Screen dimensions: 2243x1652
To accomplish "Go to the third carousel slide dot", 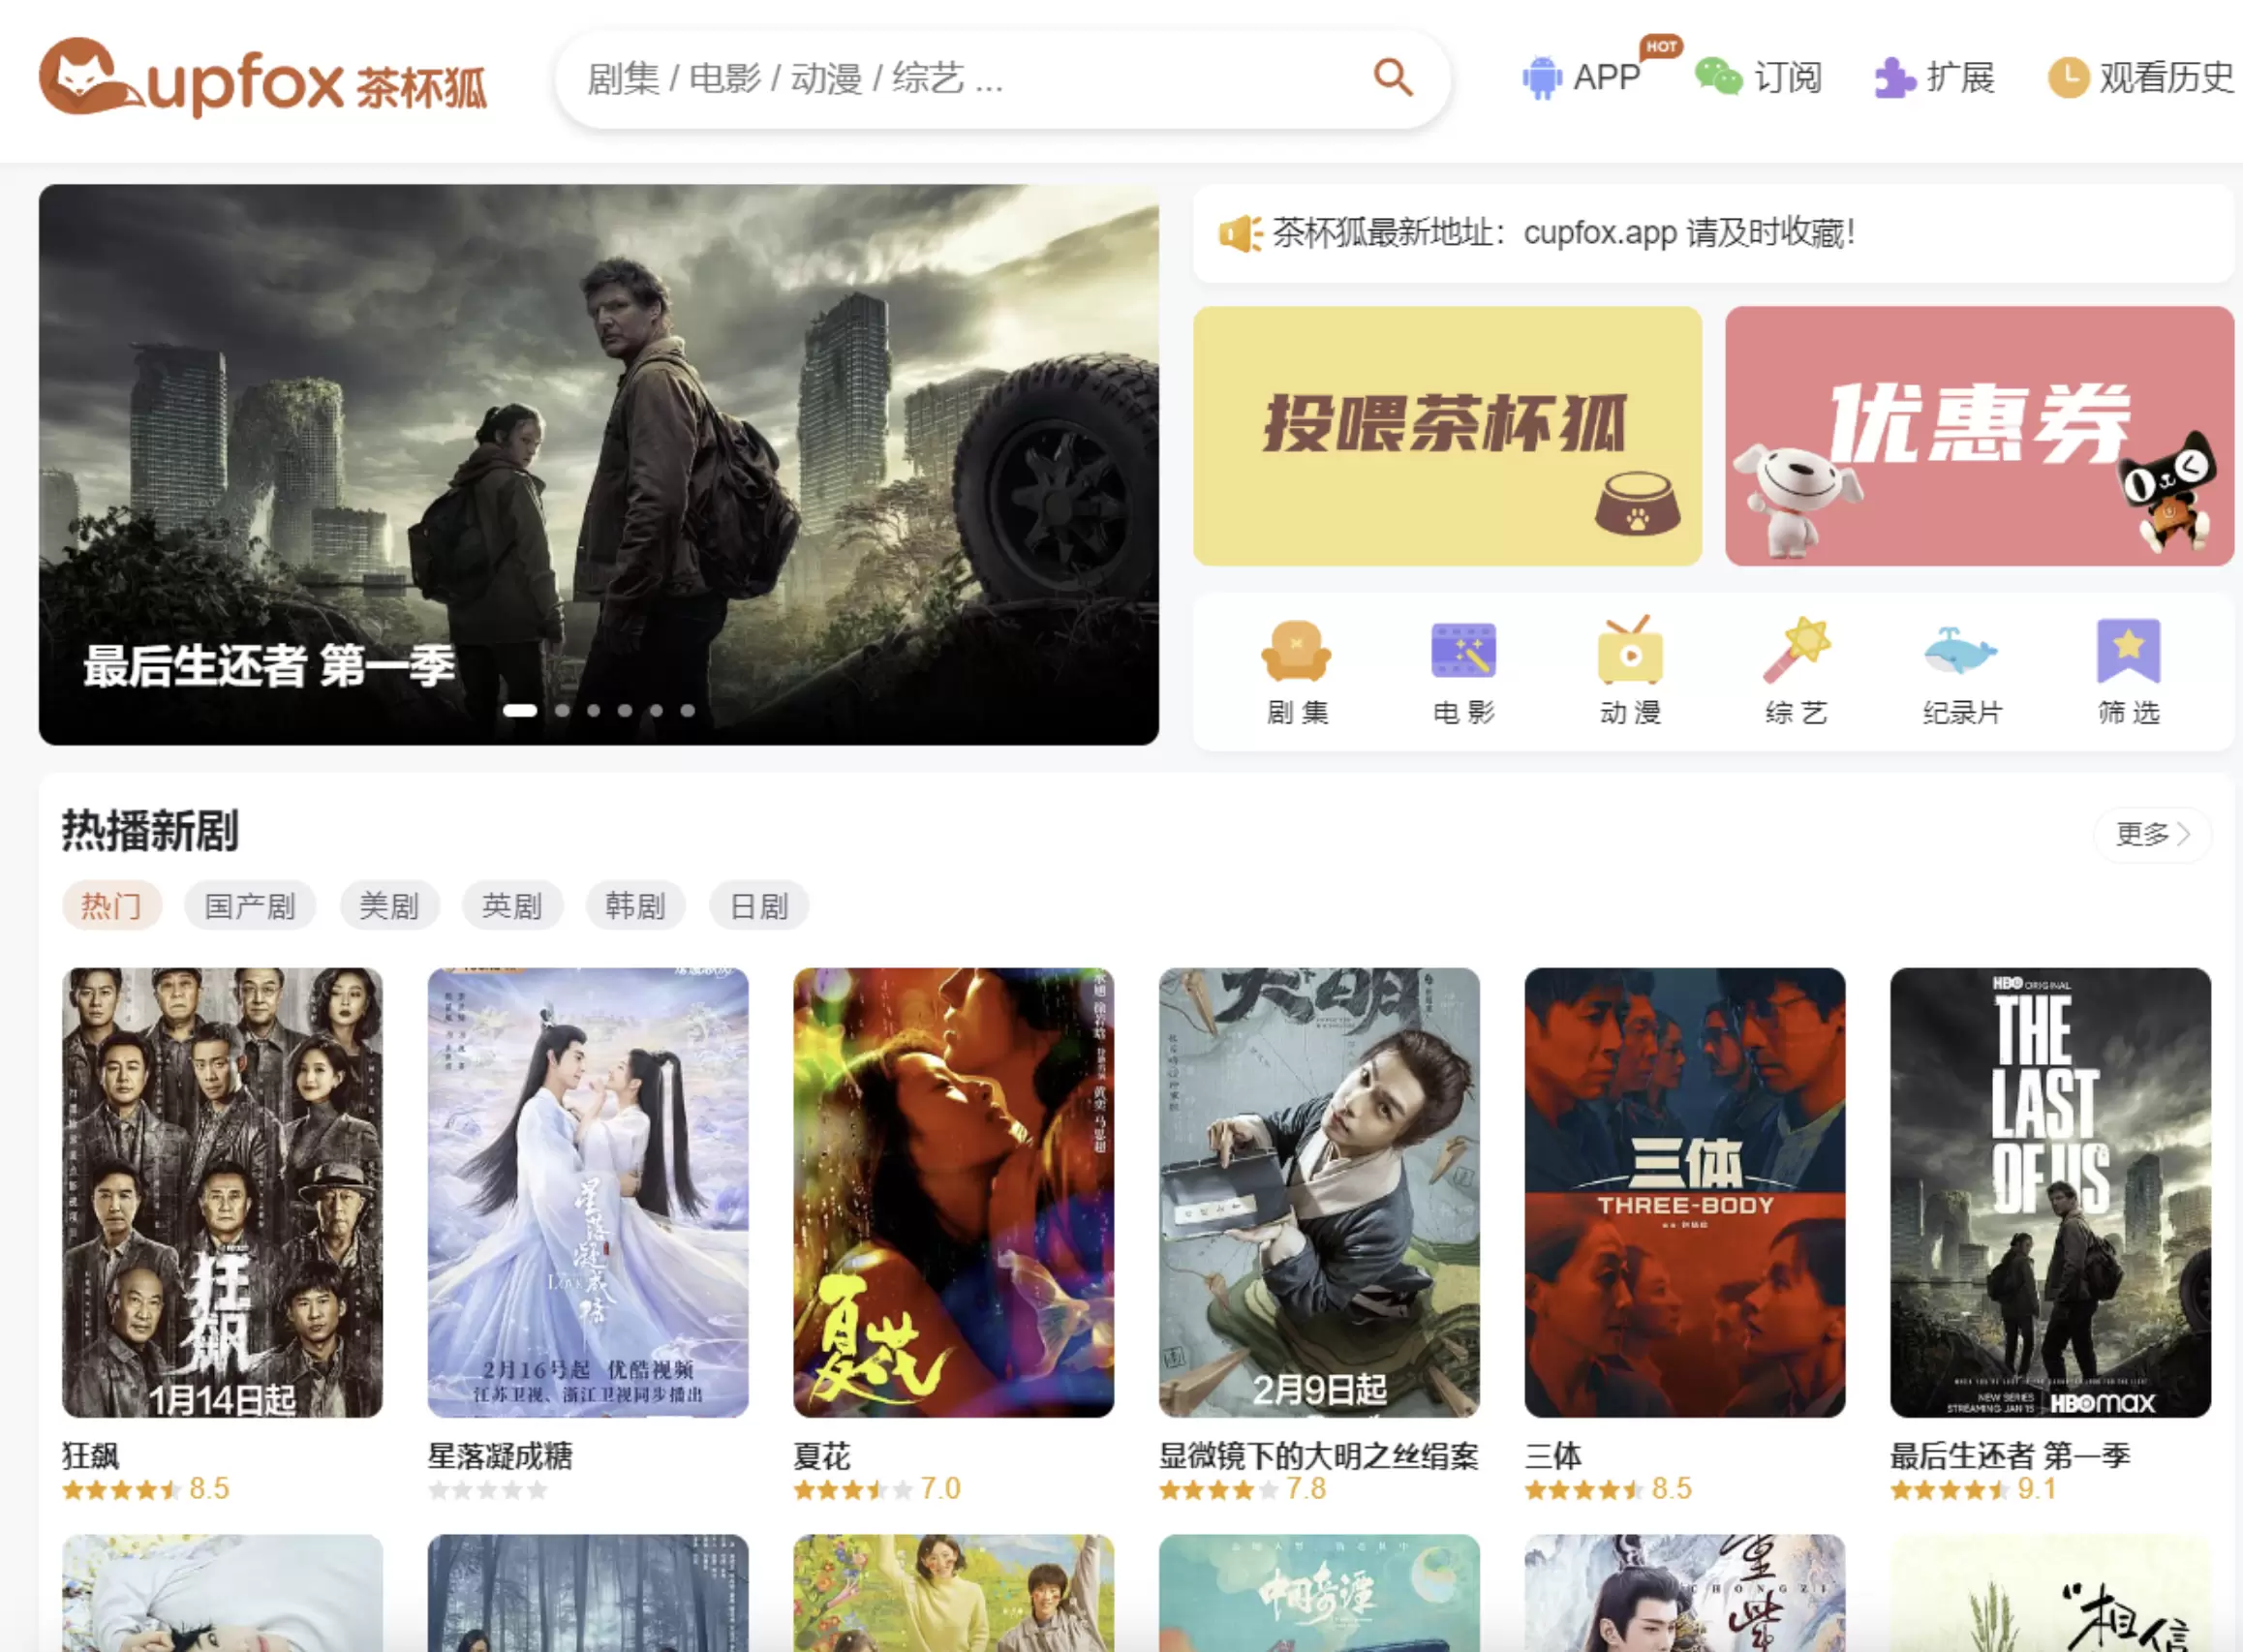I will pos(594,710).
